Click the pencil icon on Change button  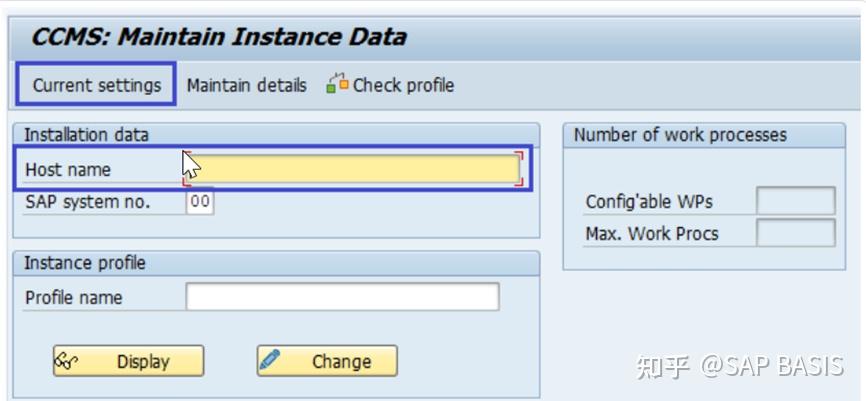click(270, 360)
